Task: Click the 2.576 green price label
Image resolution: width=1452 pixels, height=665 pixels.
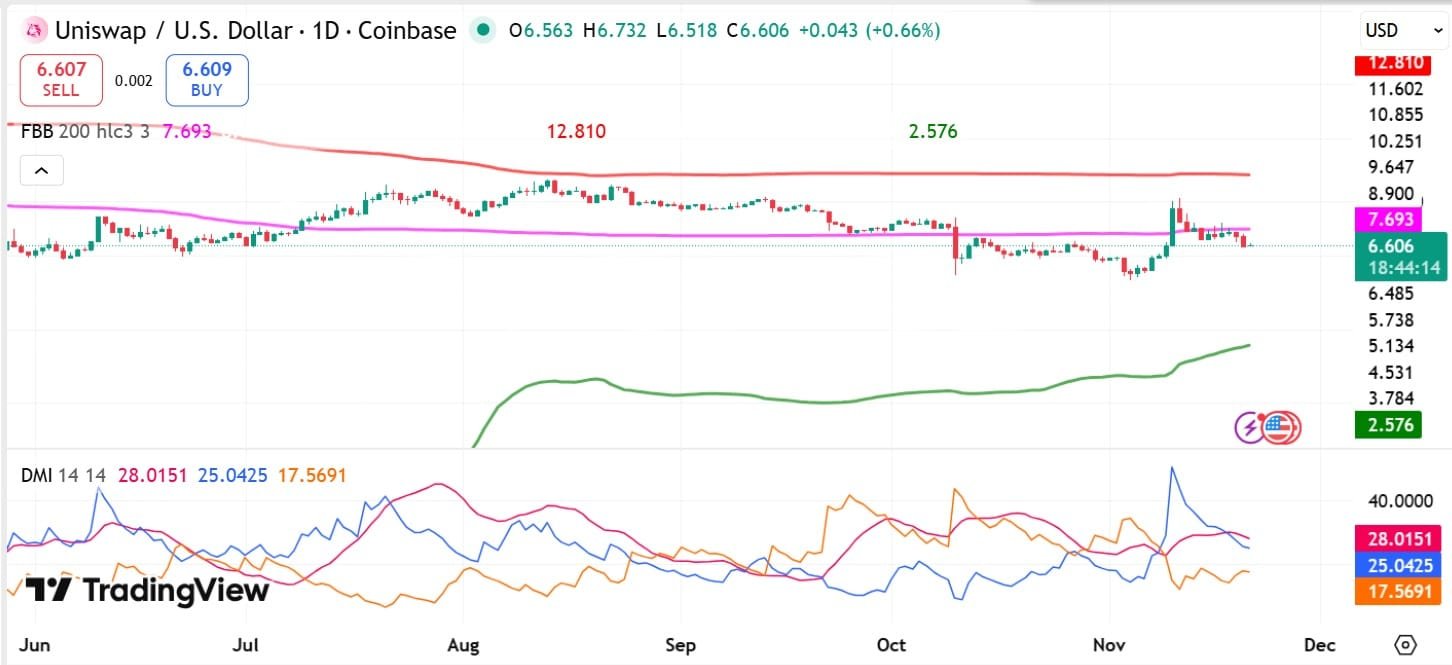Action: point(1389,425)
